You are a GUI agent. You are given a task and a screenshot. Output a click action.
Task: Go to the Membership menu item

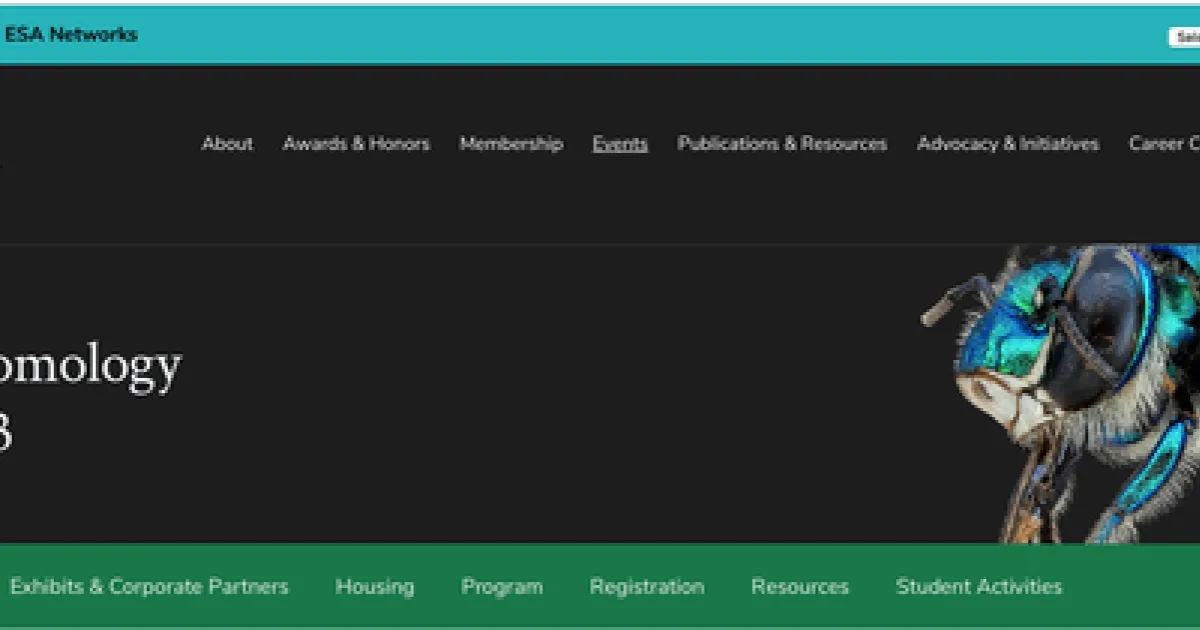point(511,144)
